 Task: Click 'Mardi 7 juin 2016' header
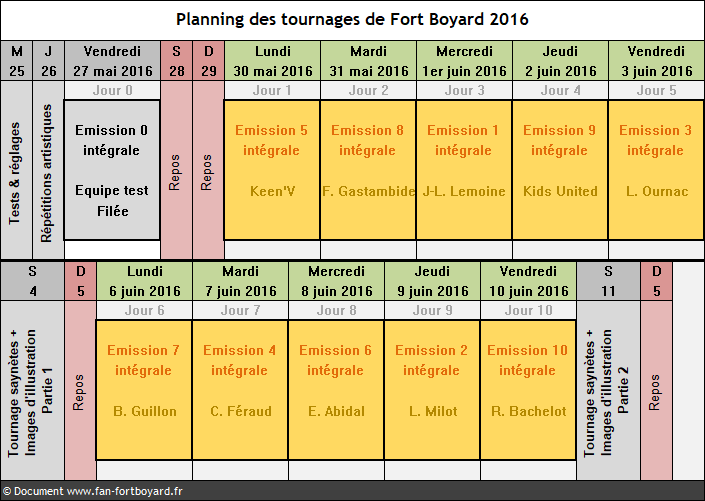point(241,281)
